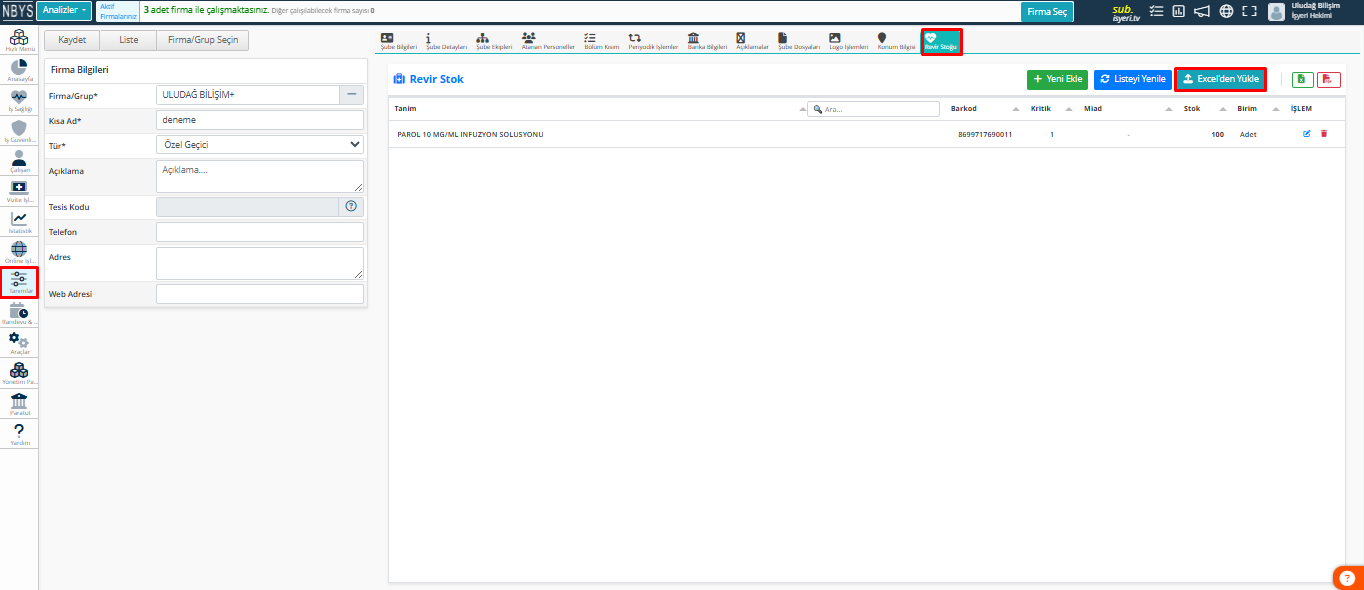The width and height of the screenshot is (1364, 590).
Task: Open announcements megaphone icon
Action: click(x=1202, y=11)
